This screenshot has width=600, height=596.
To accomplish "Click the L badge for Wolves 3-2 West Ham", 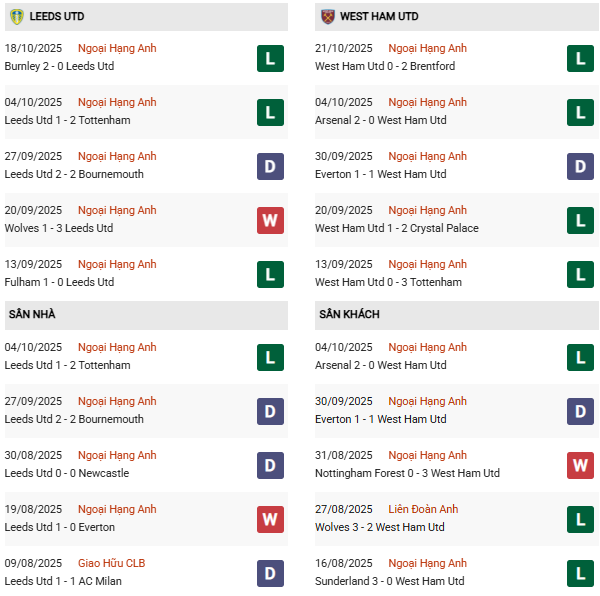I will tap(580, 519).
